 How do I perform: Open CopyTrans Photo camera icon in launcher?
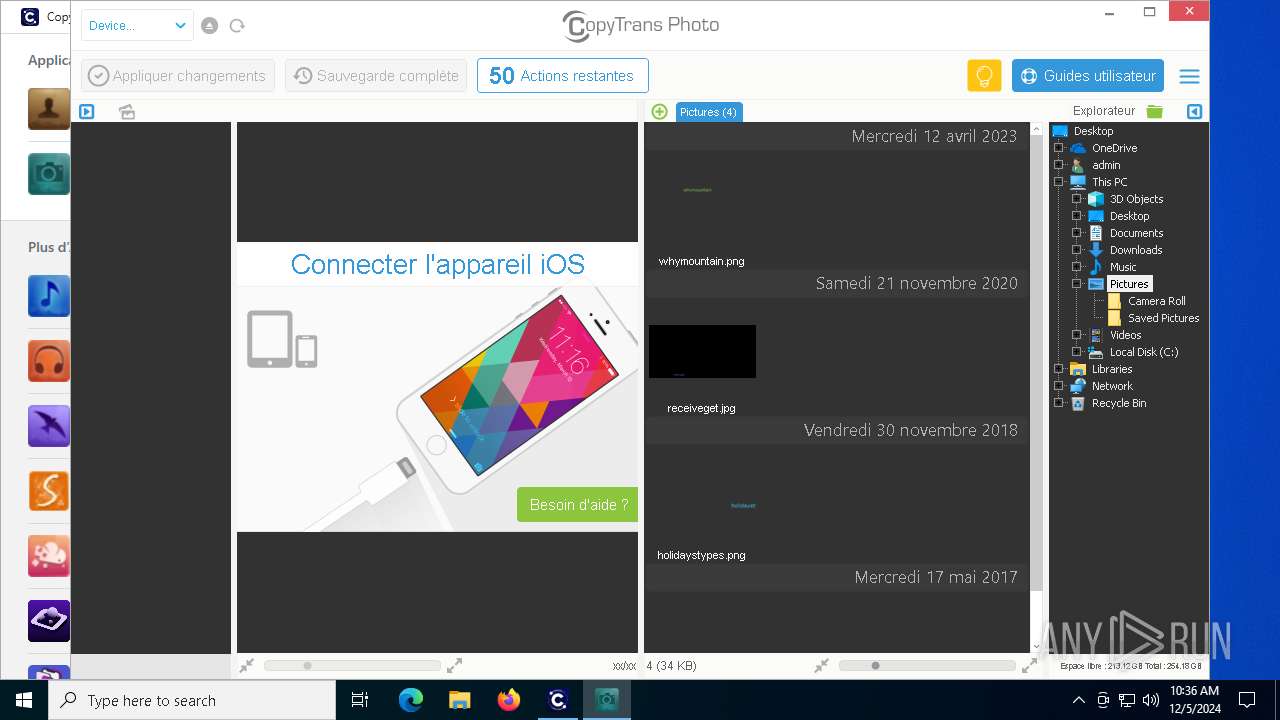click(49, 174)
